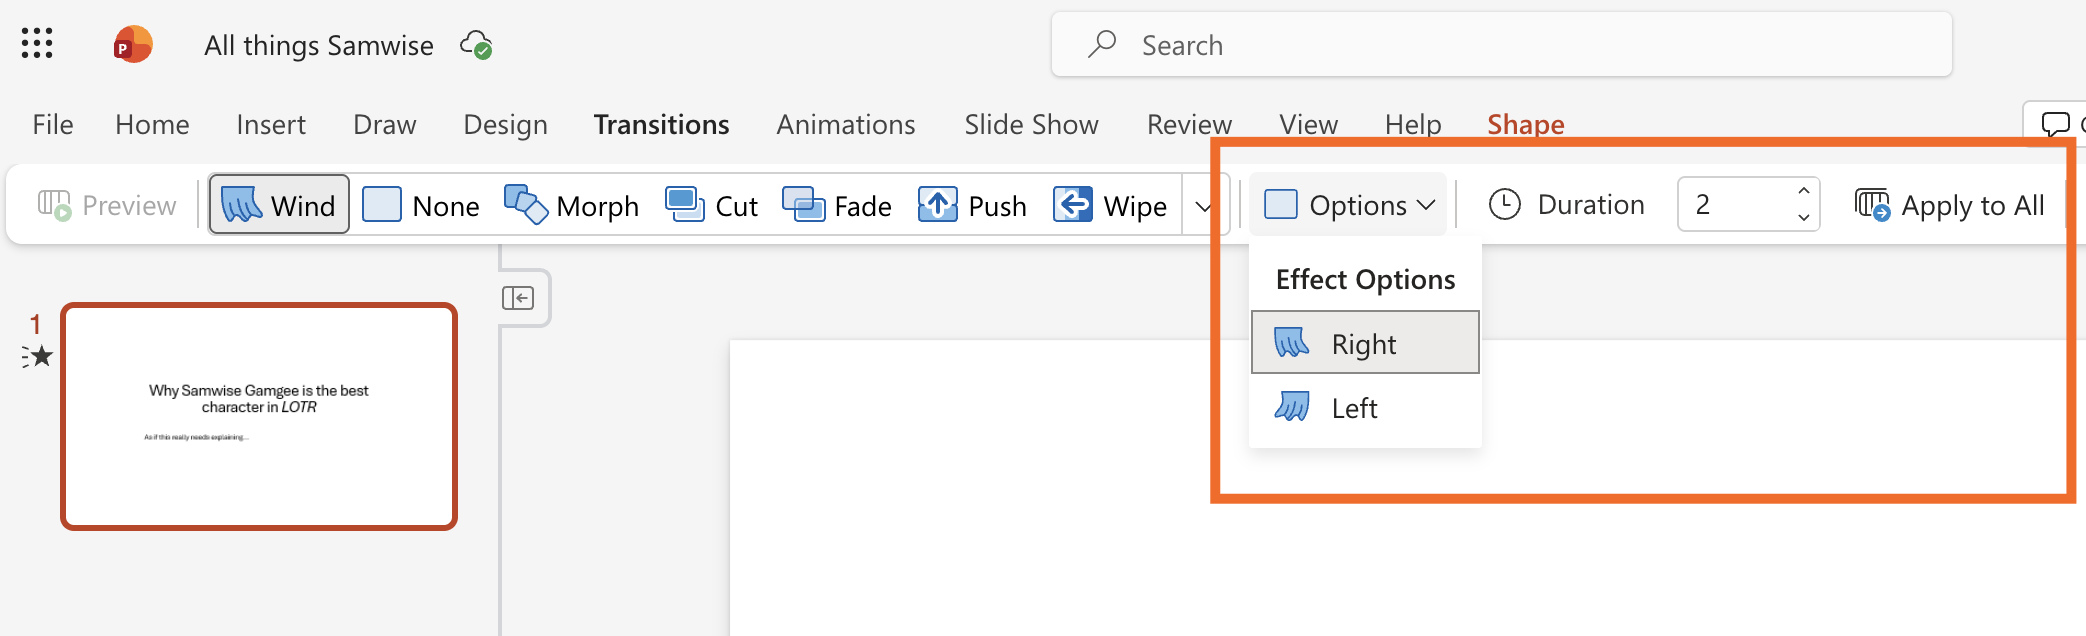Collapse the slide thumbnail pane
This screenshot has height=636, width=2086.
[518, 298]
